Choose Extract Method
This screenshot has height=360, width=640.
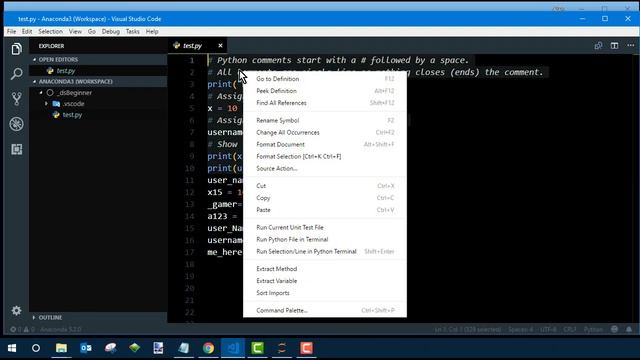click(325, 269)
